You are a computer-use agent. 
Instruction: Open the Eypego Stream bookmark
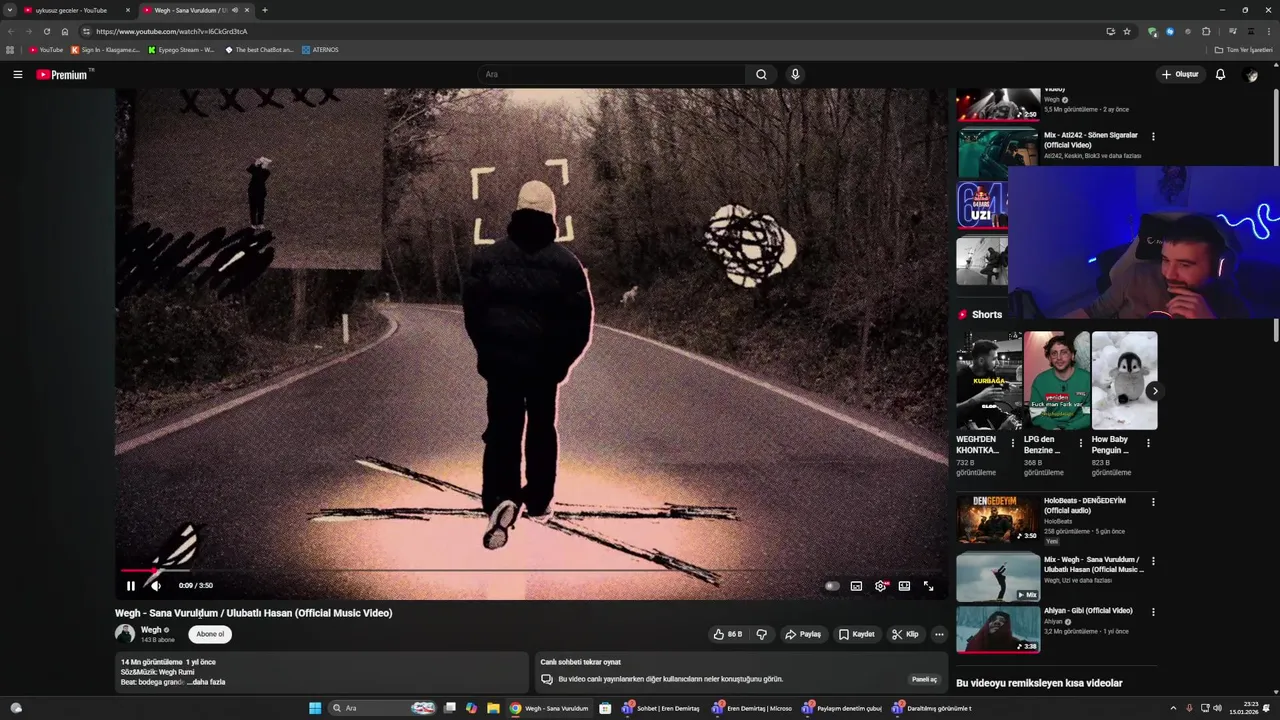pos(181,50)
